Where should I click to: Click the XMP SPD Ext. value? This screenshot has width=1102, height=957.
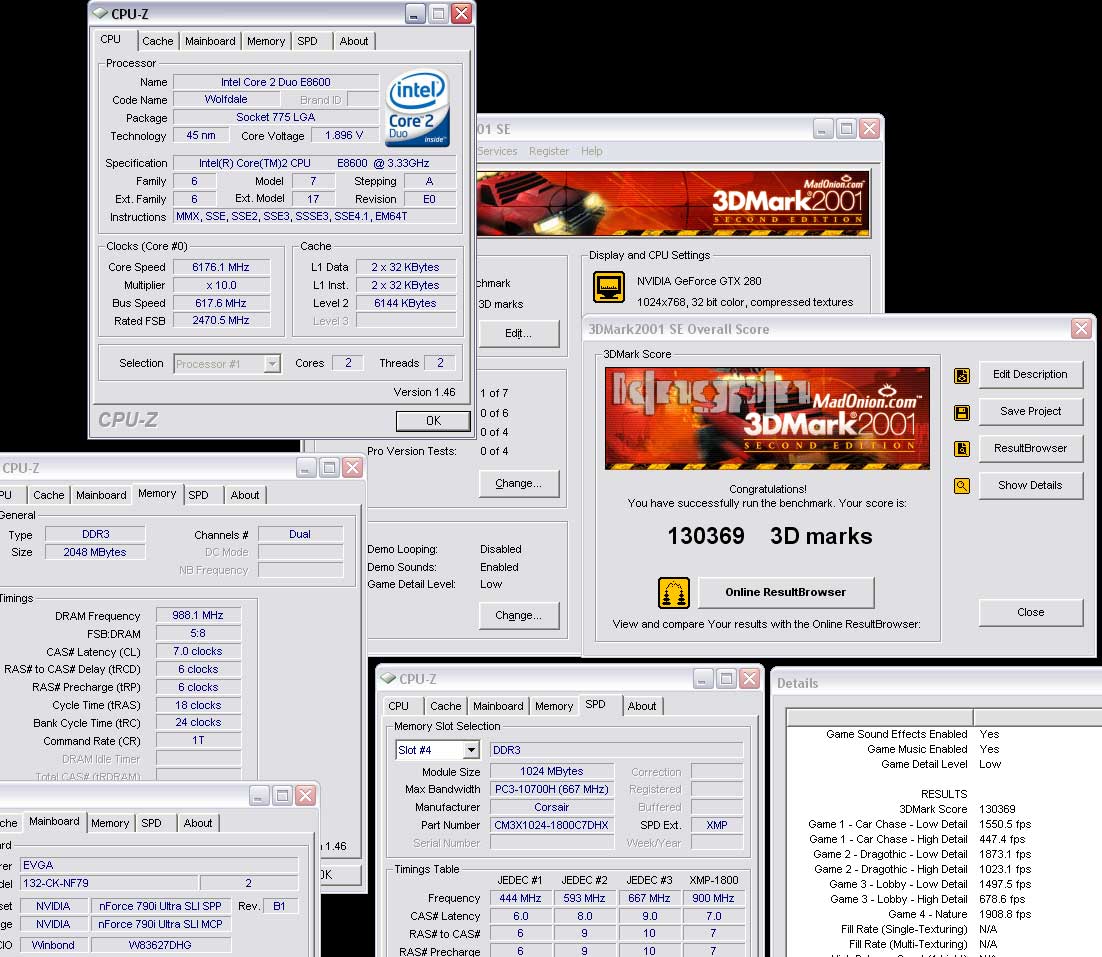717,825
